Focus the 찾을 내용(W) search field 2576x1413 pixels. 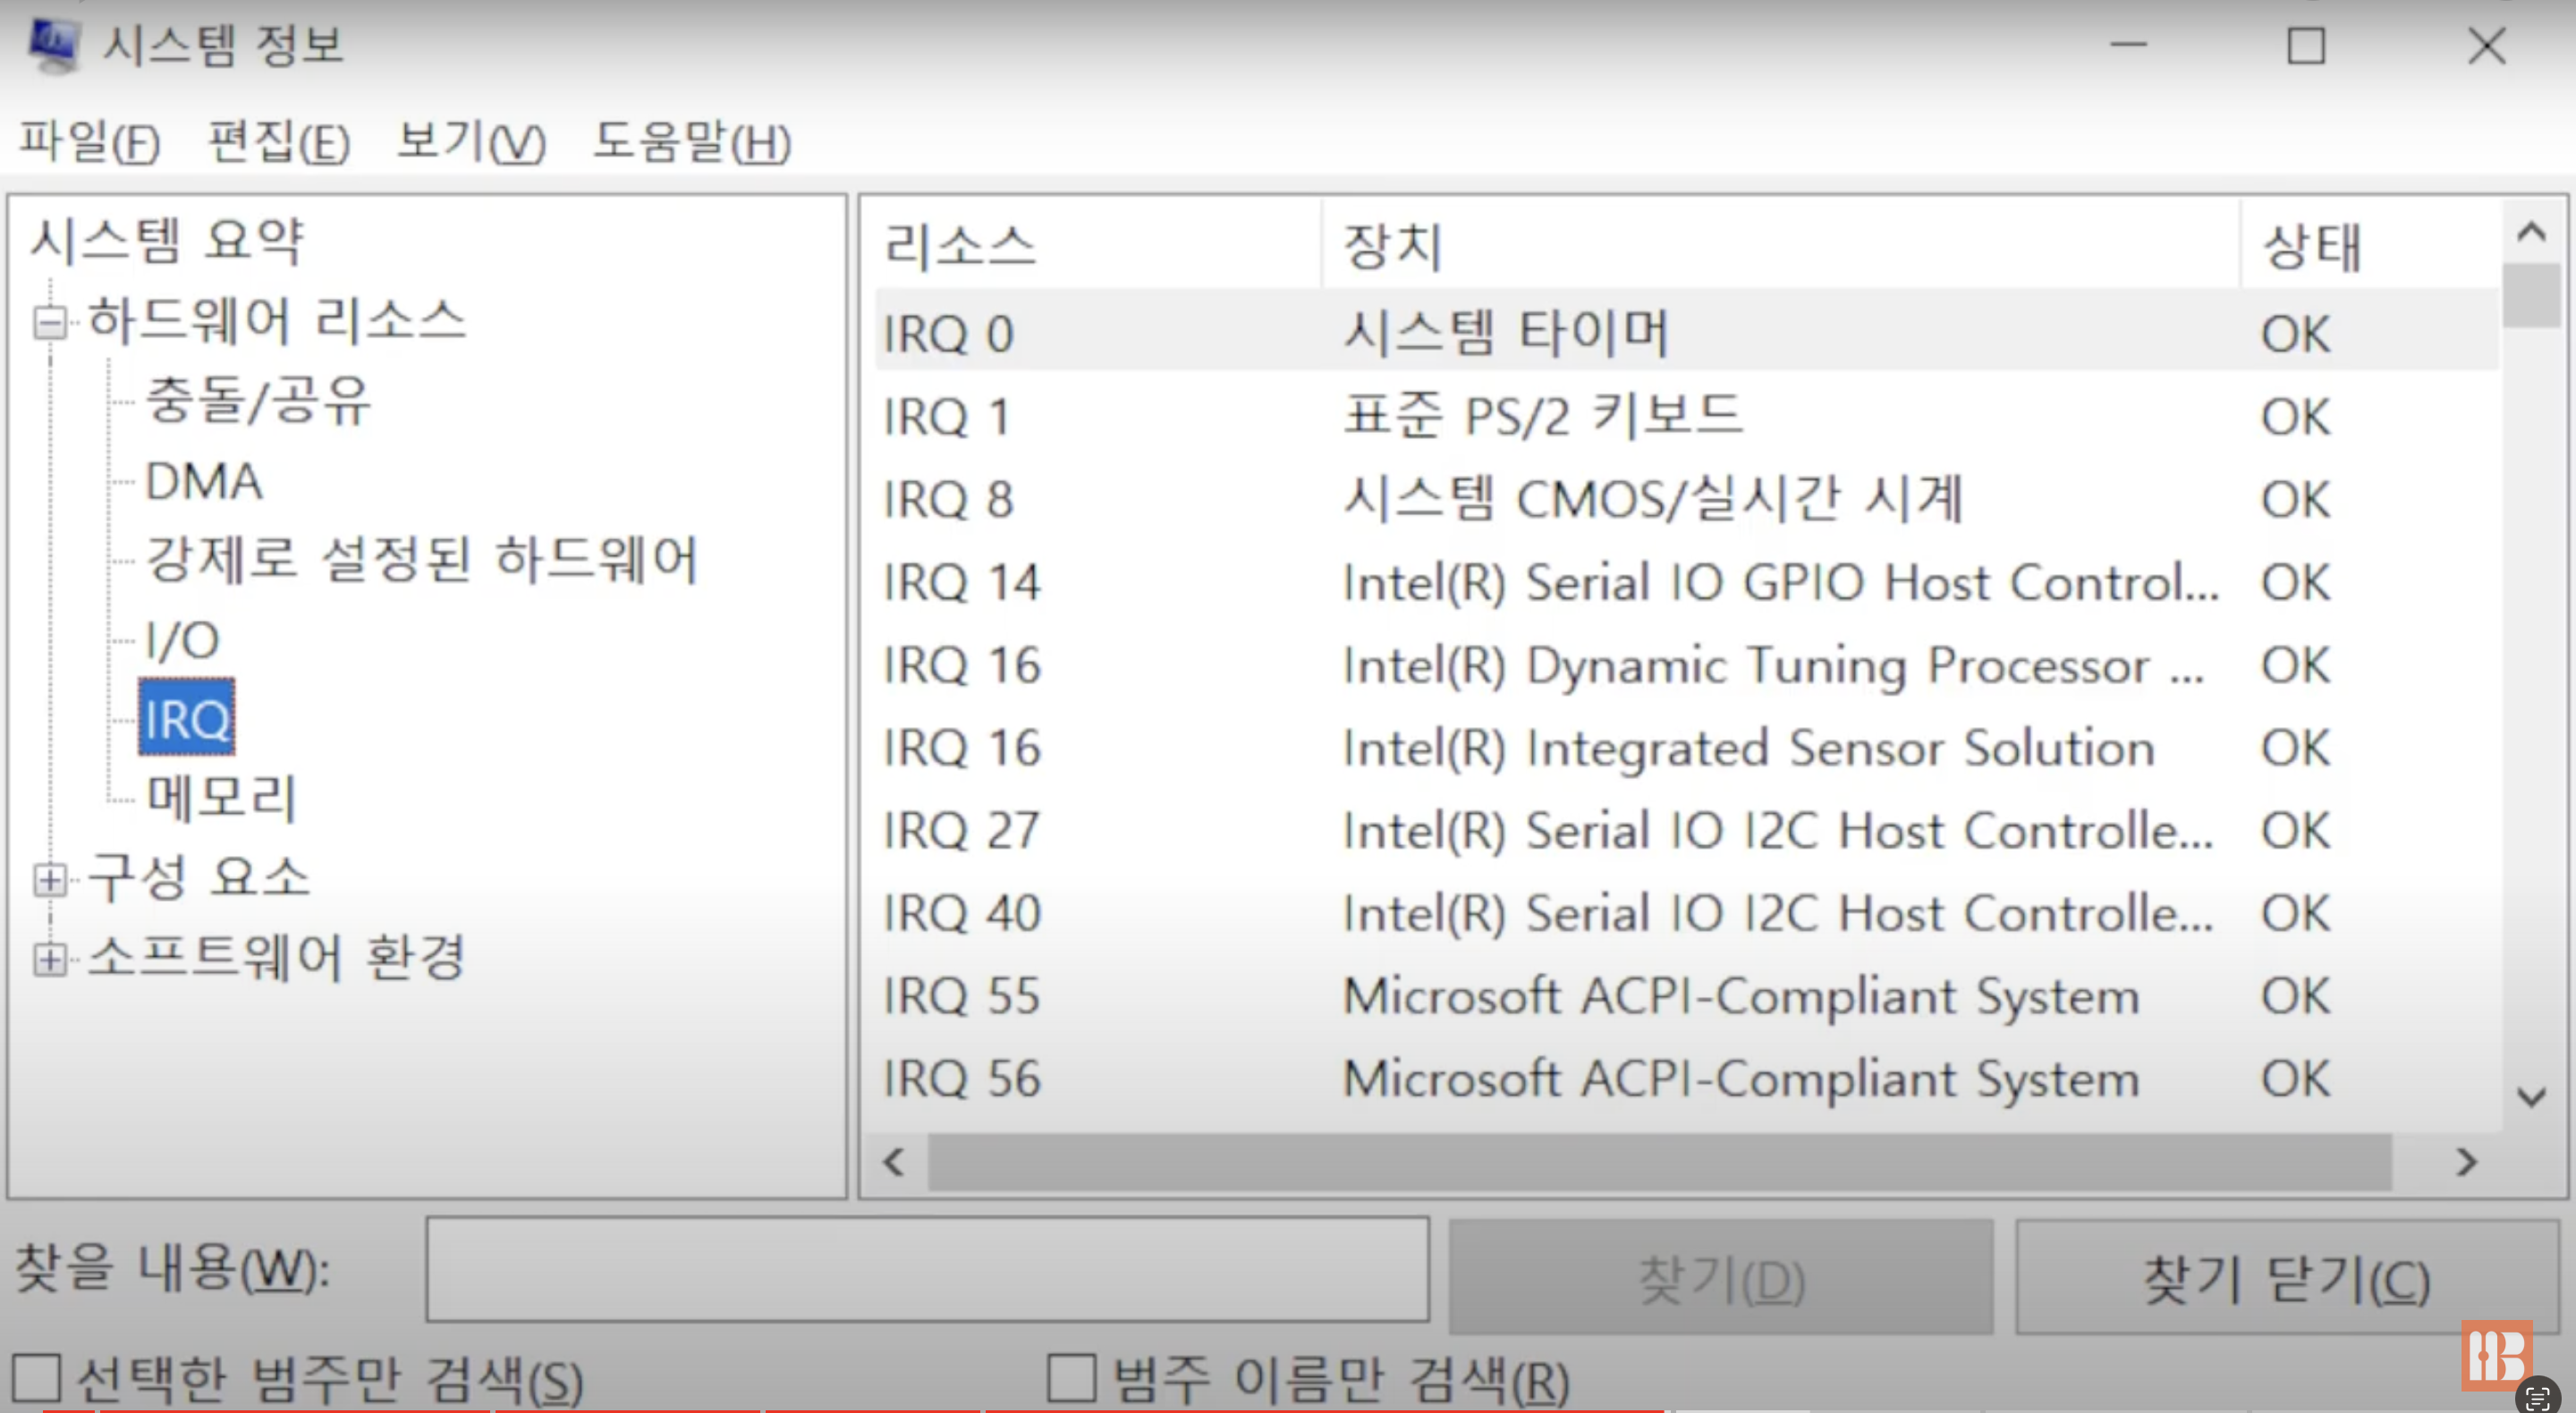pyautogui.click(x=927, y=1270)
